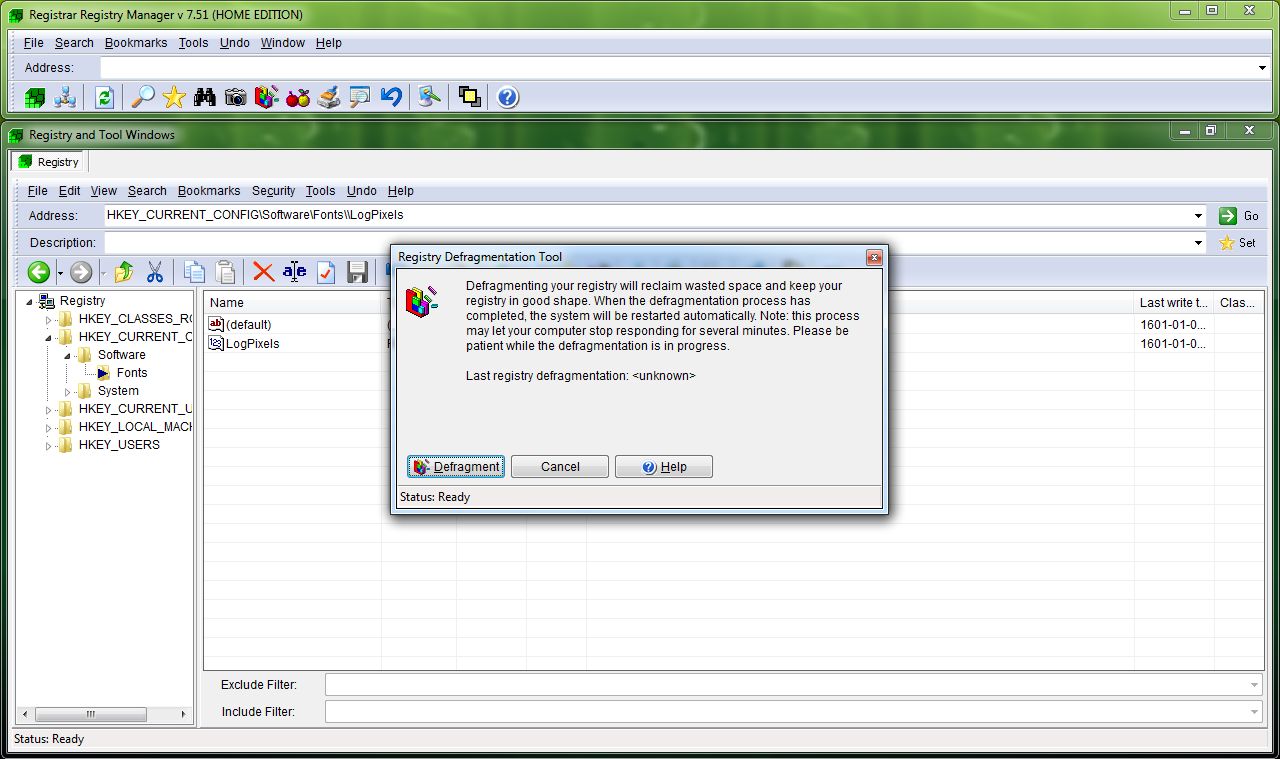Close the Registry Defragmentation Tool dialog
This screenshot has height=759, width=1280.
pos(874,257)
